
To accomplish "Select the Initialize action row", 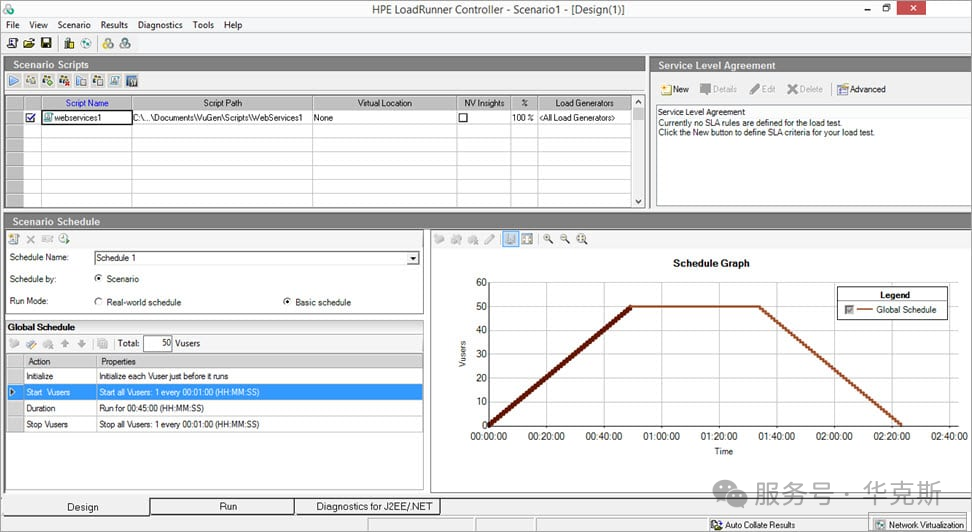I will 215,376.
